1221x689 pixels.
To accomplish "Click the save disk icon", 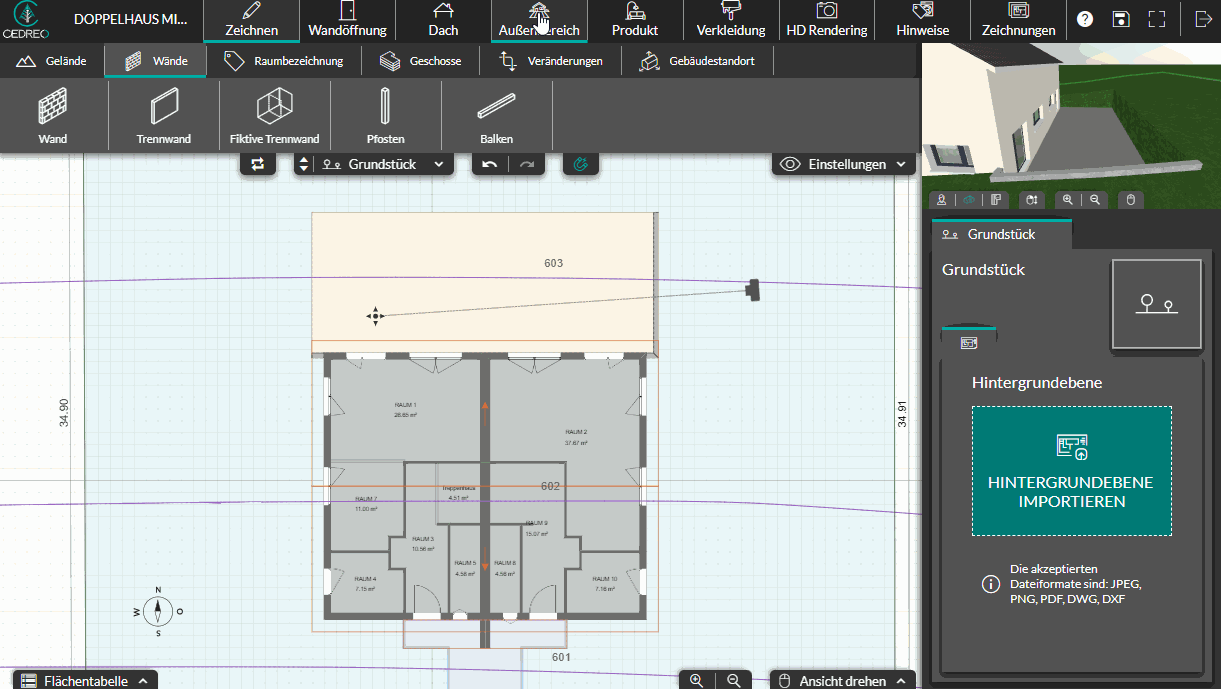I will click(x=1121, y=20).
